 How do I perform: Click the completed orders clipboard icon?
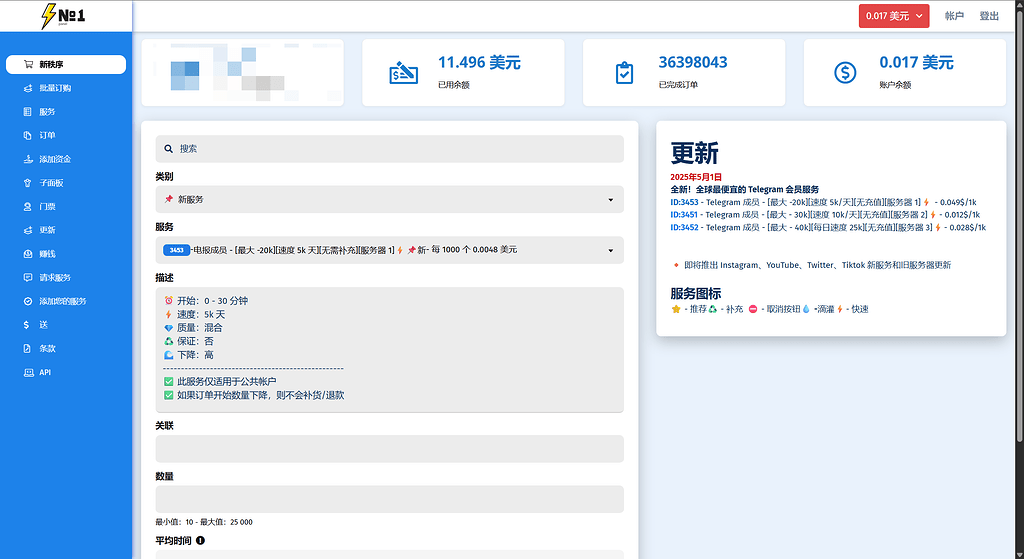(624, 72)
